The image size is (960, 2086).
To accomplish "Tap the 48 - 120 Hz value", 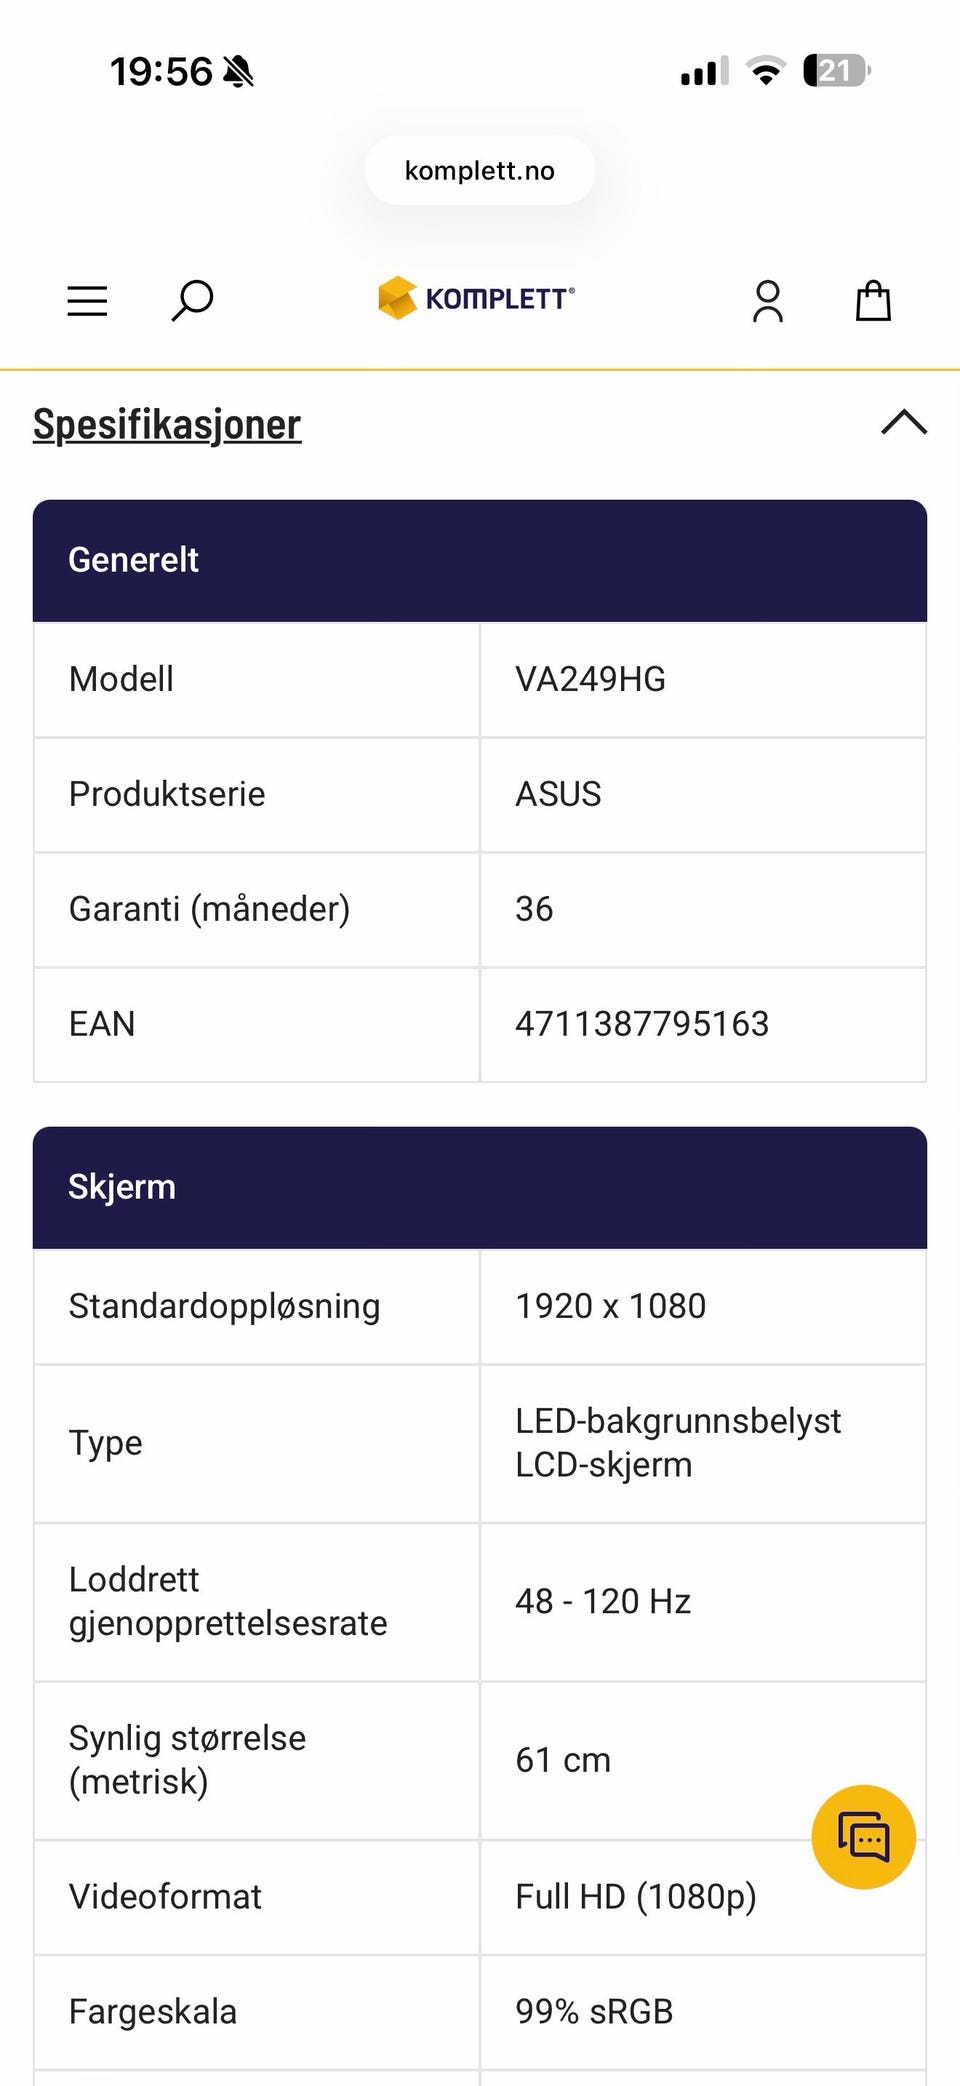I will coord(603,1601).
